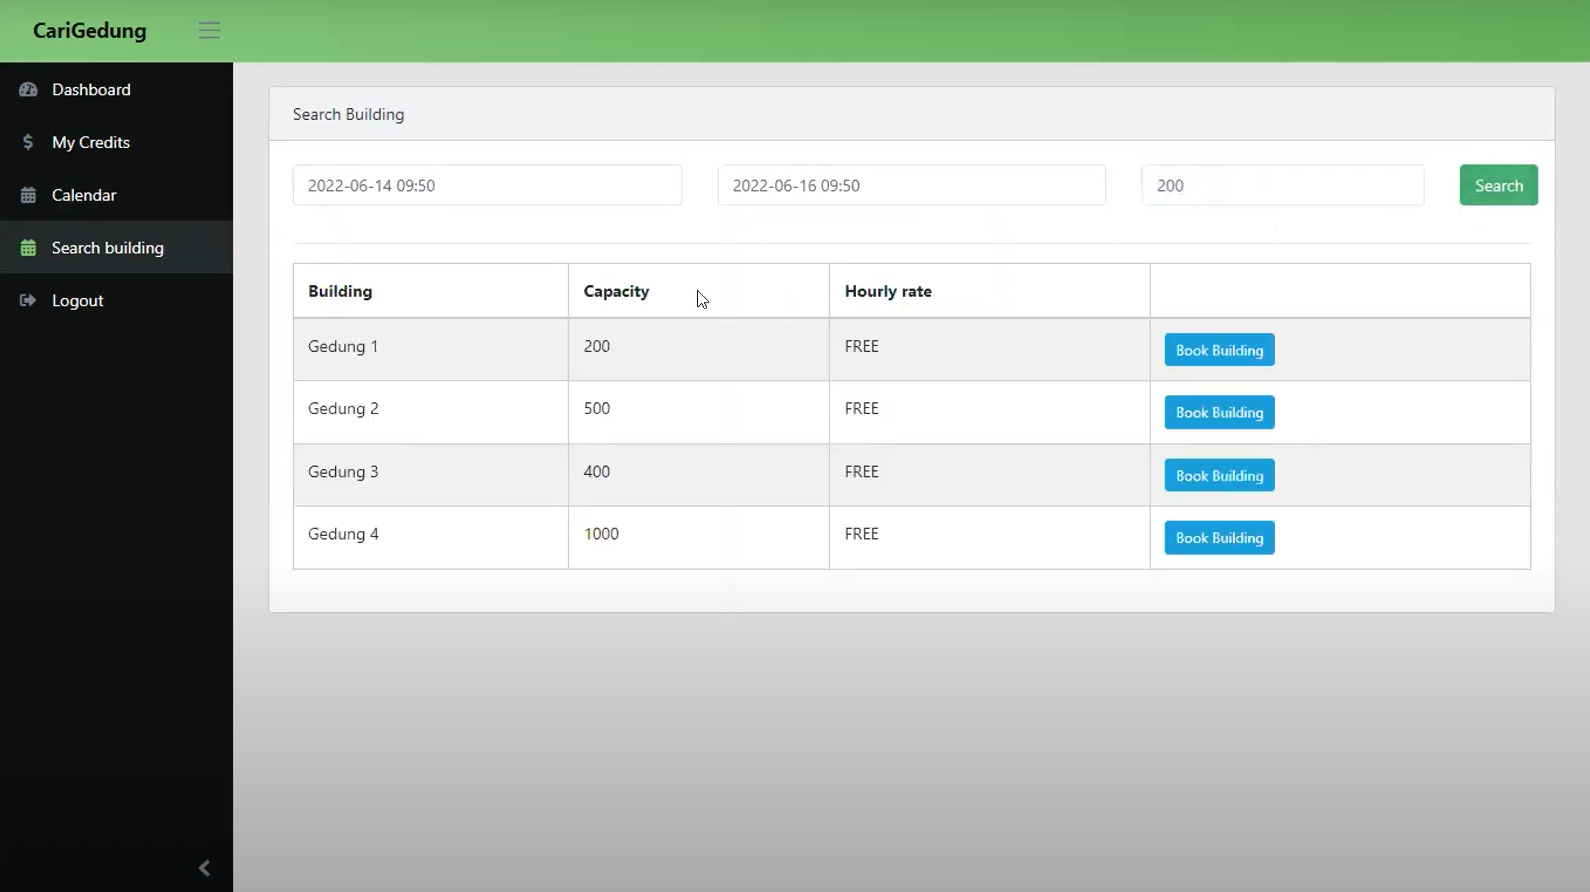1590x892 pixels.
Task: Click capacity value 400
Action: click(x=597, y=471)
